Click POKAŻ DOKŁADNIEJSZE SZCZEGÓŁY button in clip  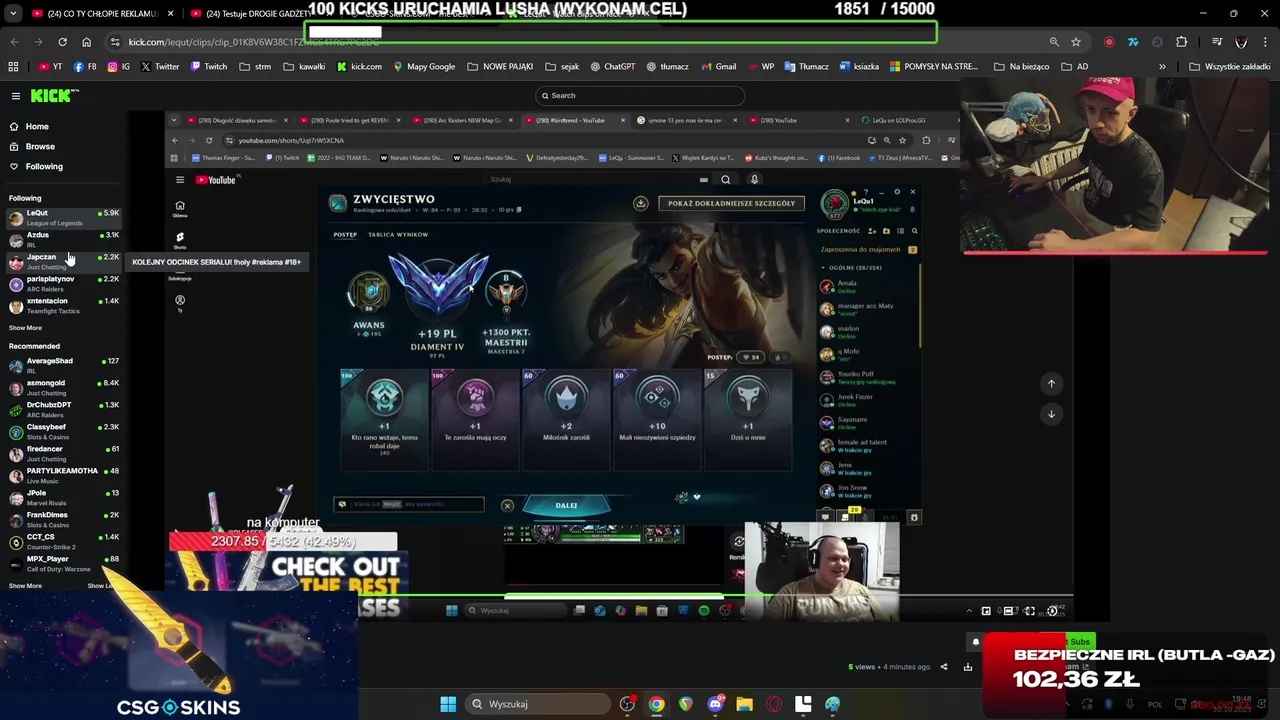(731, 203)
